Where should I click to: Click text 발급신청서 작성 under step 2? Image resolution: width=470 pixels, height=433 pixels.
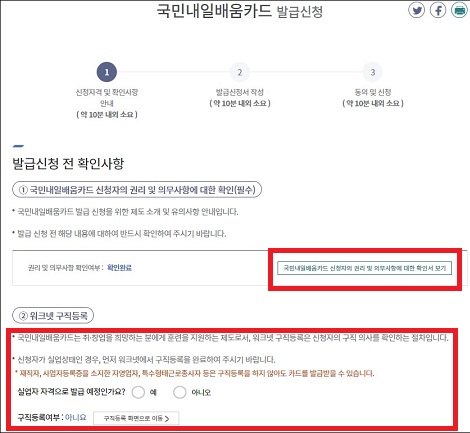[x=240, y=92]
